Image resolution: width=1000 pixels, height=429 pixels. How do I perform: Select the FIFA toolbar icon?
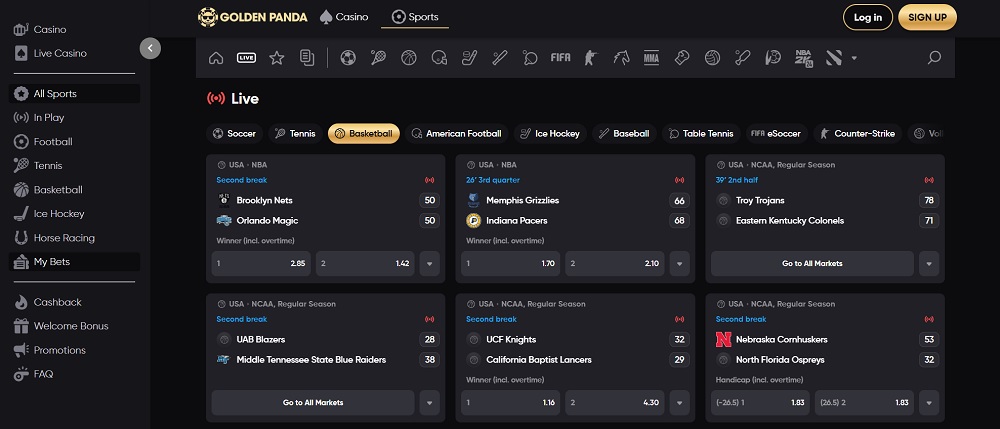561,58
